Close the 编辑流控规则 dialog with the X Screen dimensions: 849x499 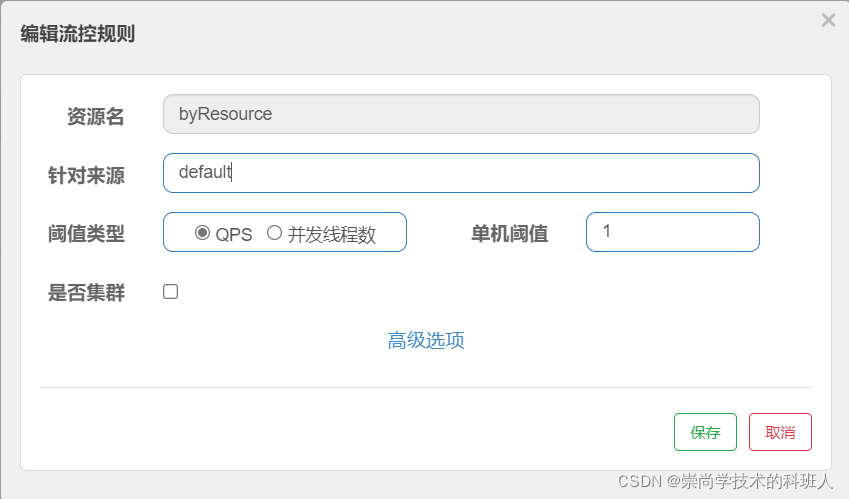(x=828, y=21)
